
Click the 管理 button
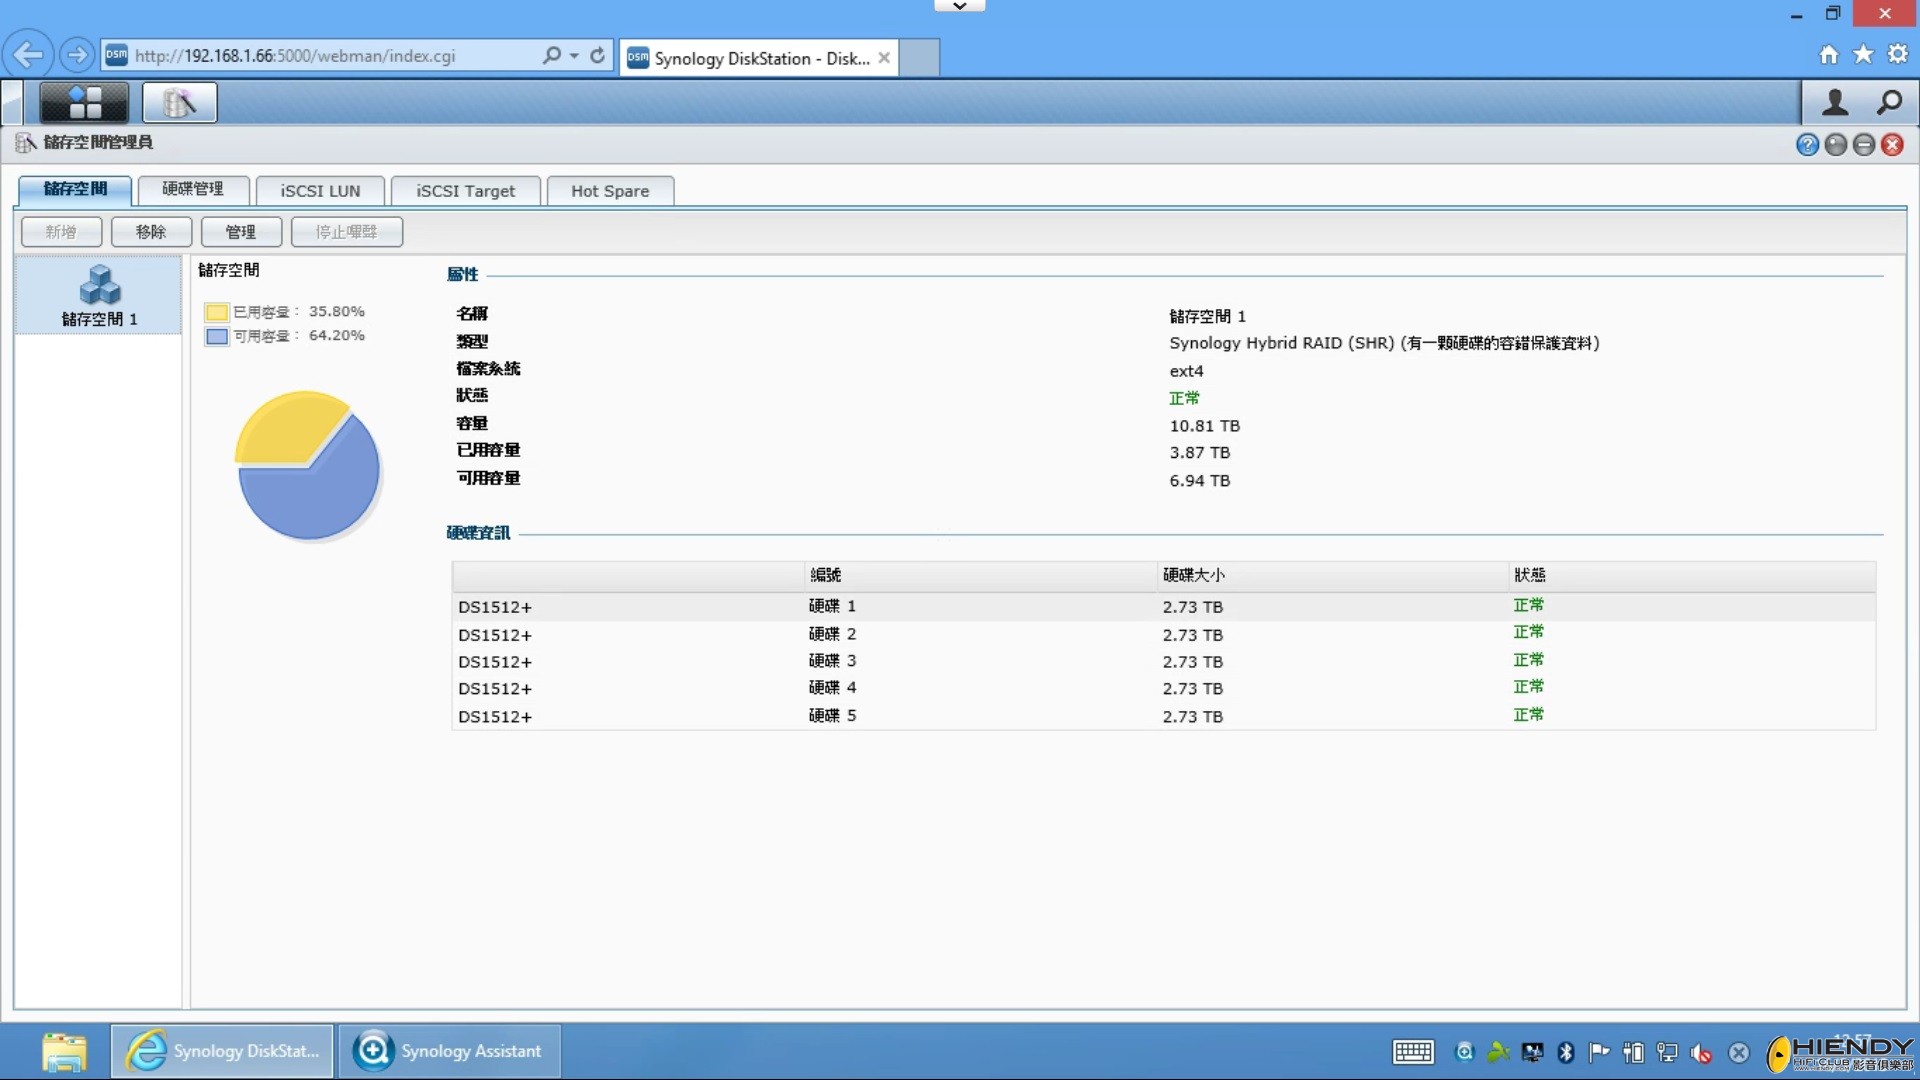click(241, 232)
